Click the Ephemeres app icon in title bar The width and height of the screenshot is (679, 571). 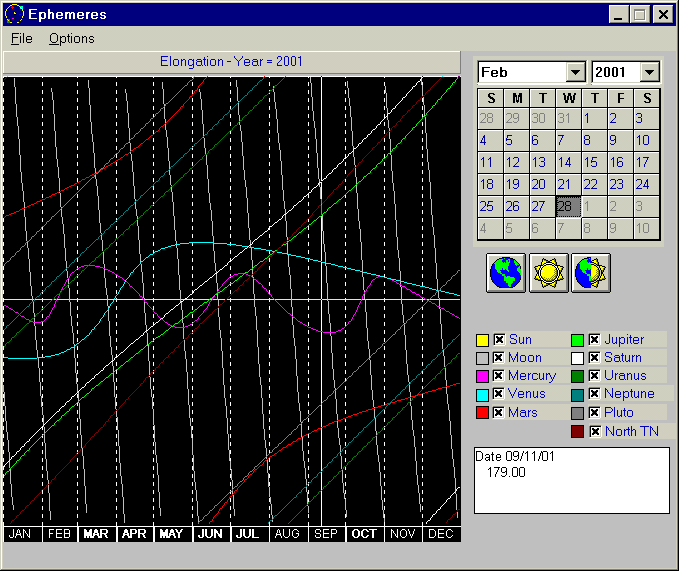pyautogui.click(x=14, y=14)
